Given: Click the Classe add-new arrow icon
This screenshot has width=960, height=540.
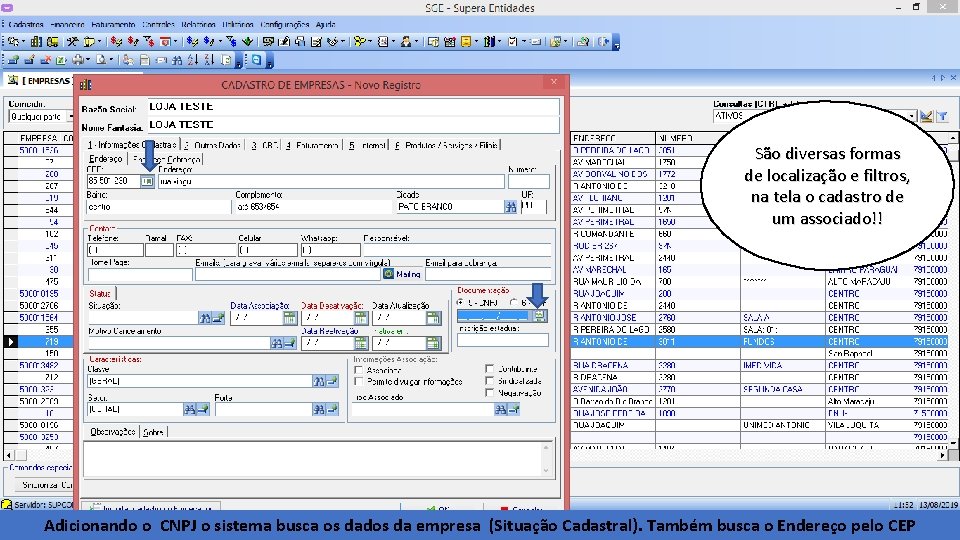Looking at the screenshot, I should [332, 381].
